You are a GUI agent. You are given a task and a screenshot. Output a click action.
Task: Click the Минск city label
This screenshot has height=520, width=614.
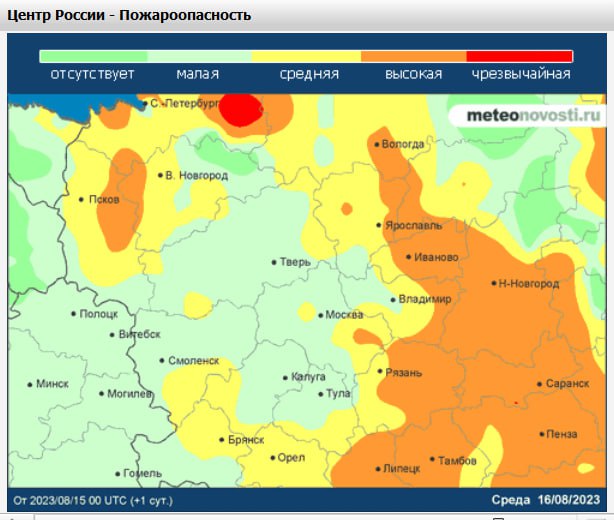coord(52,384)
